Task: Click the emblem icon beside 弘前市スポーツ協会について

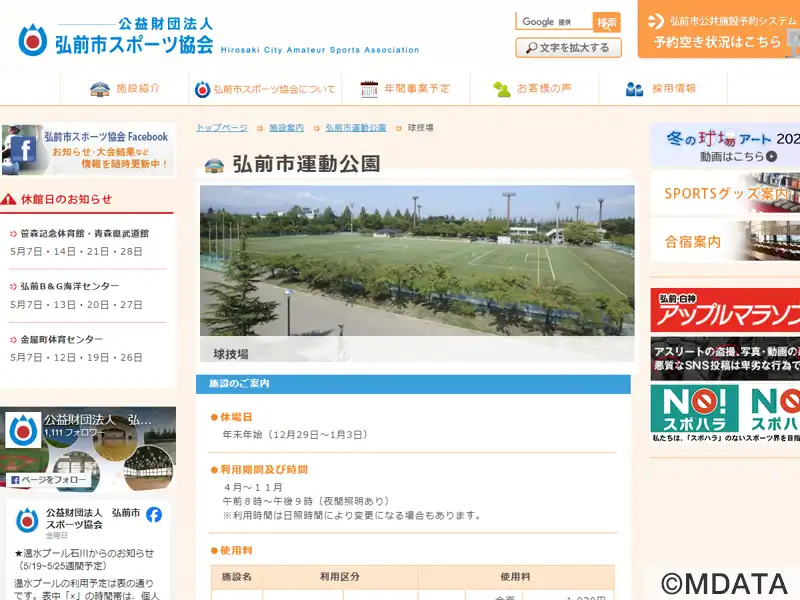Action: [x=203, y=90]
